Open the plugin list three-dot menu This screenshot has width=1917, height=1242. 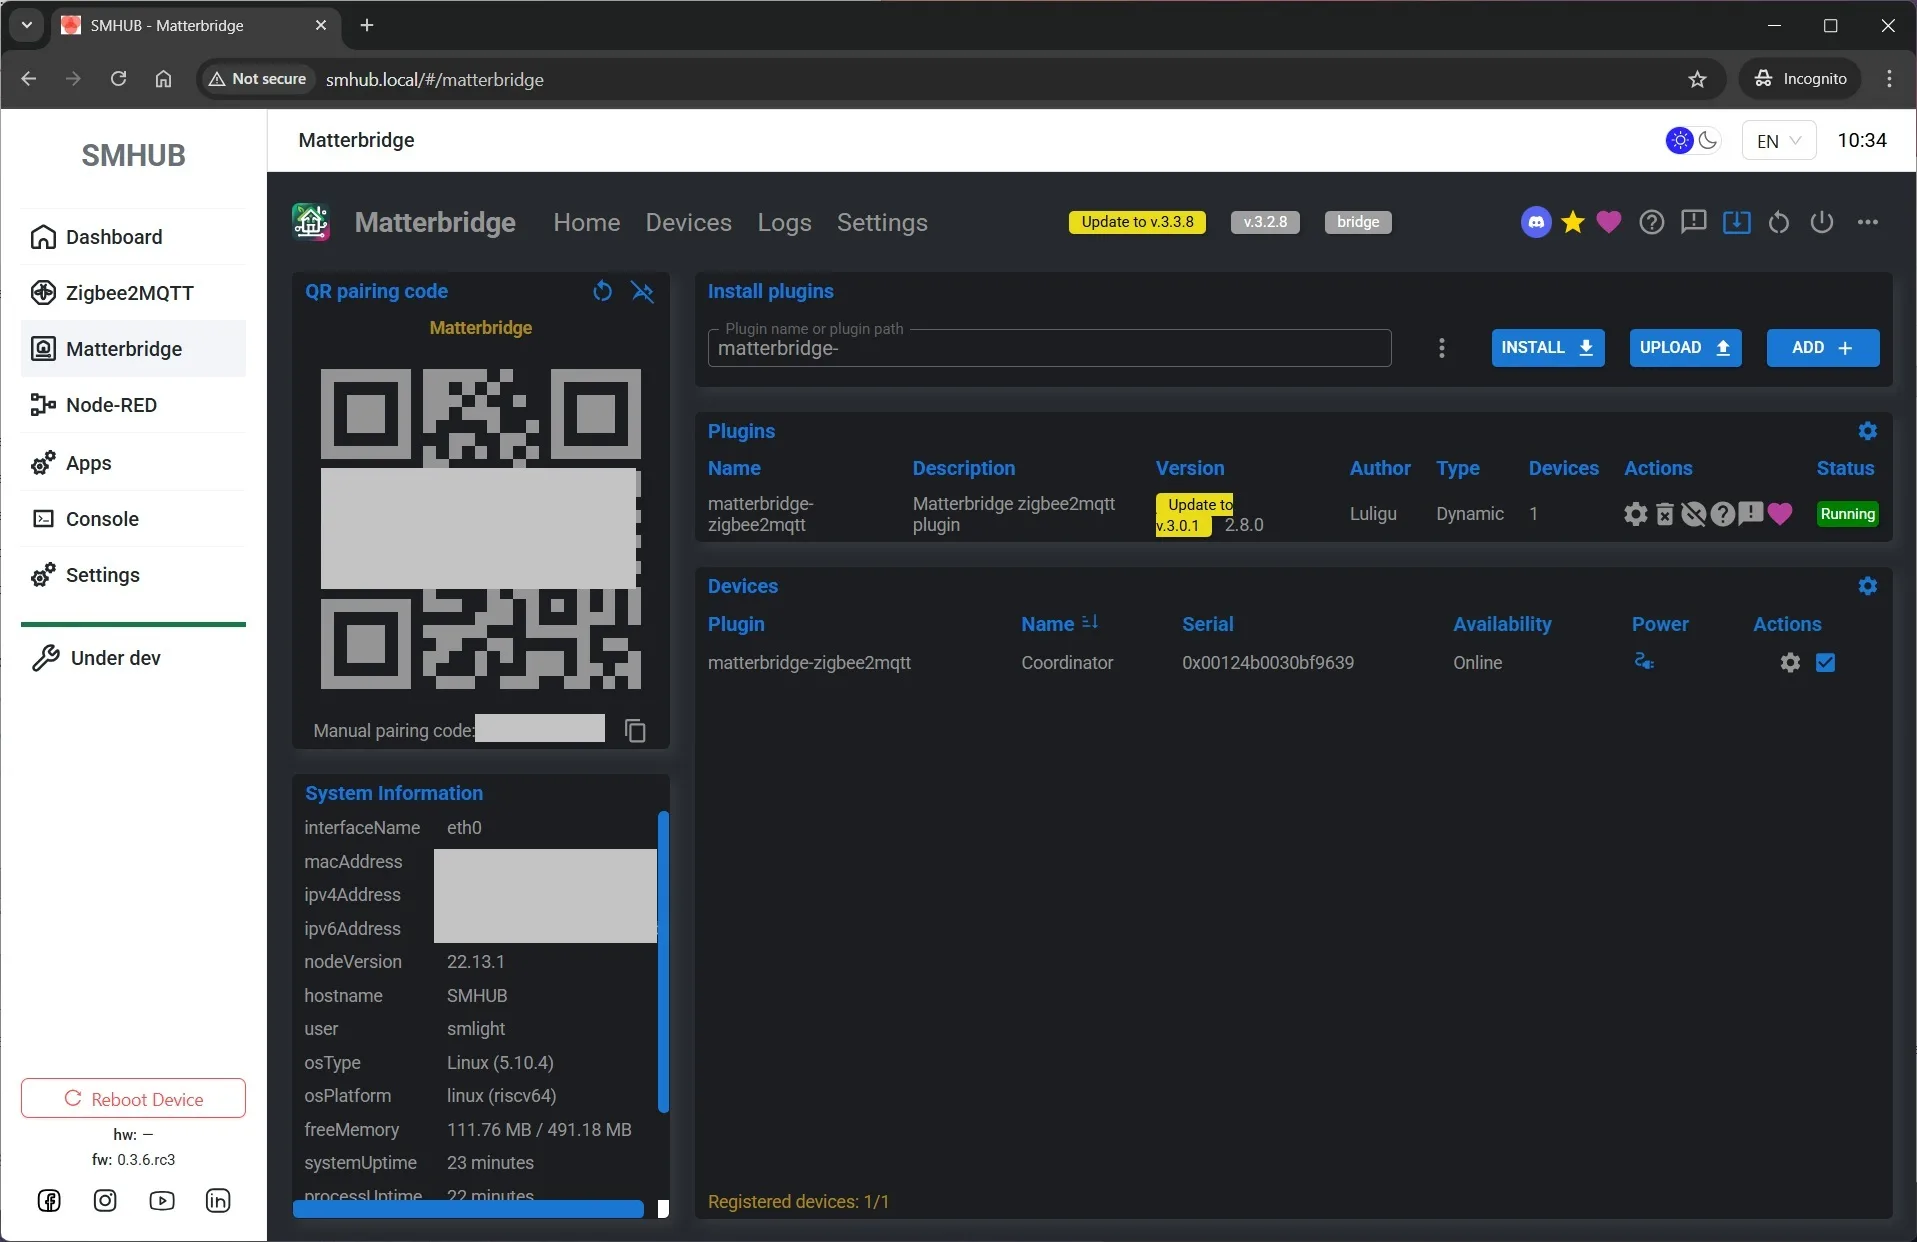pyautogui.click(x=1441, y=348)
